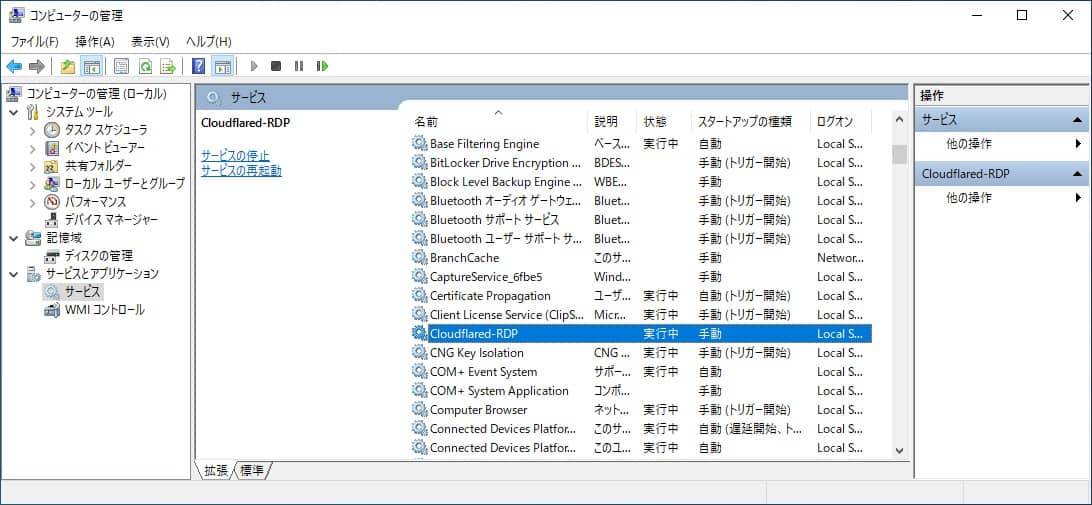The image size is (1092, 505).
Task: Click the 共有フォルダー tree icon
Action: (x=52, y=166)
